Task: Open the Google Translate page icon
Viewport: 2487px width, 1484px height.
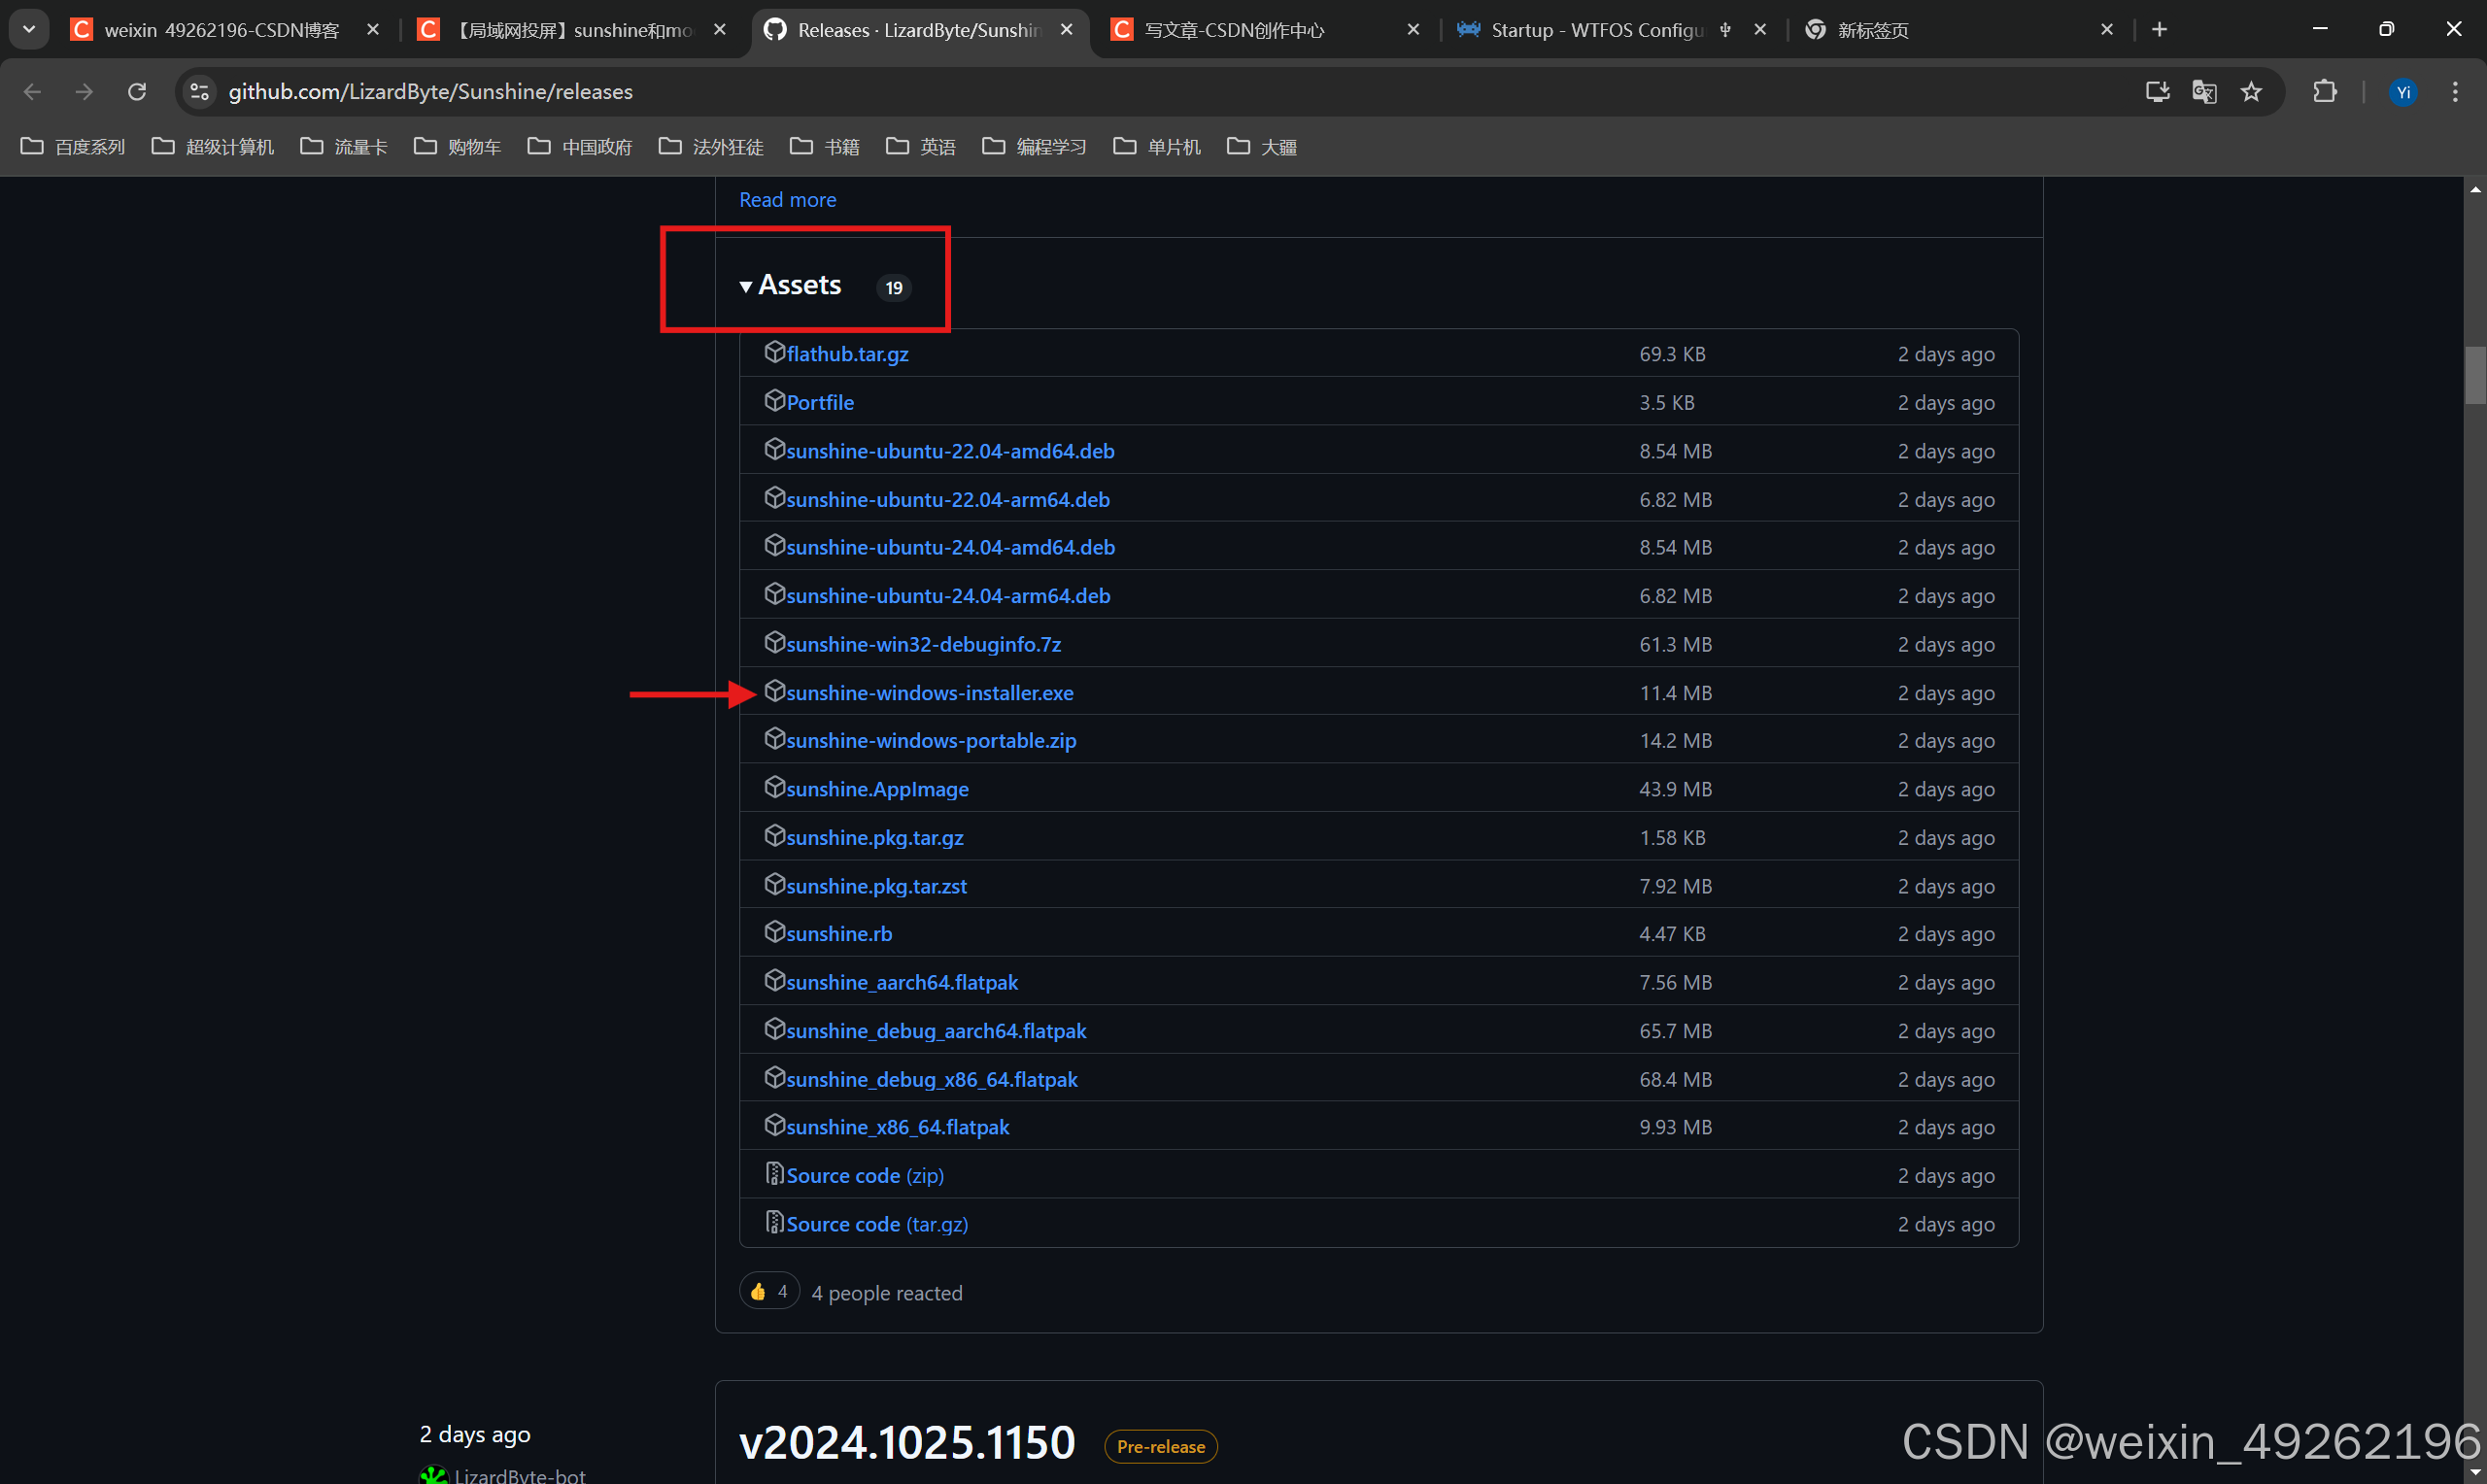Action: pos(2204,92)
